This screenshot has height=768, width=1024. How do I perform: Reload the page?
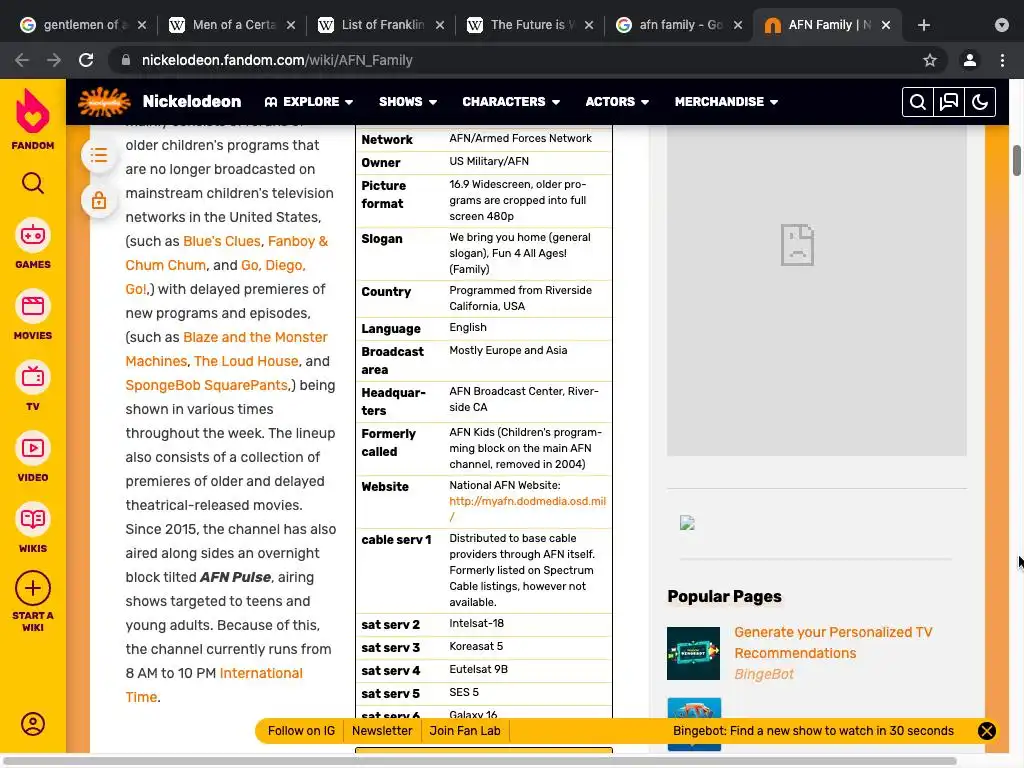[86, 60]
